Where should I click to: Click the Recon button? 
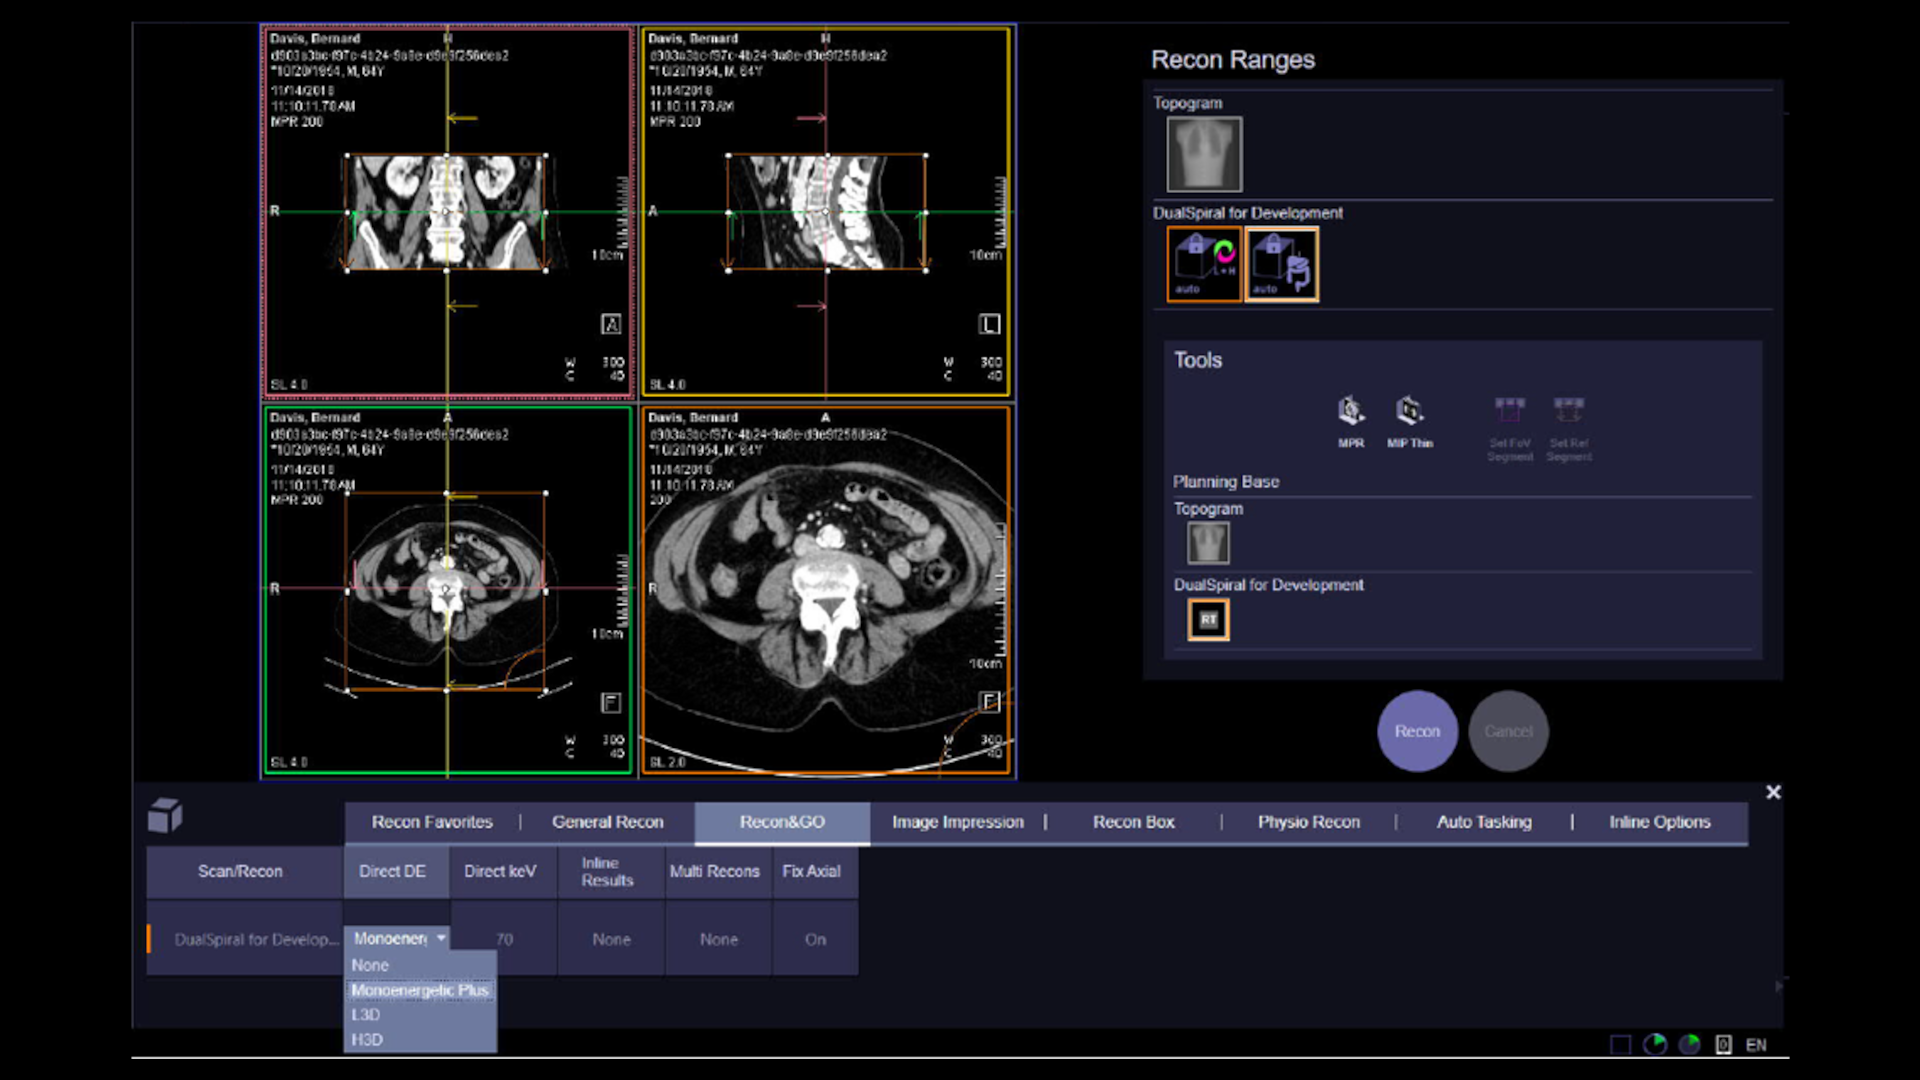pyautogui.click(x=1417, y=731)
